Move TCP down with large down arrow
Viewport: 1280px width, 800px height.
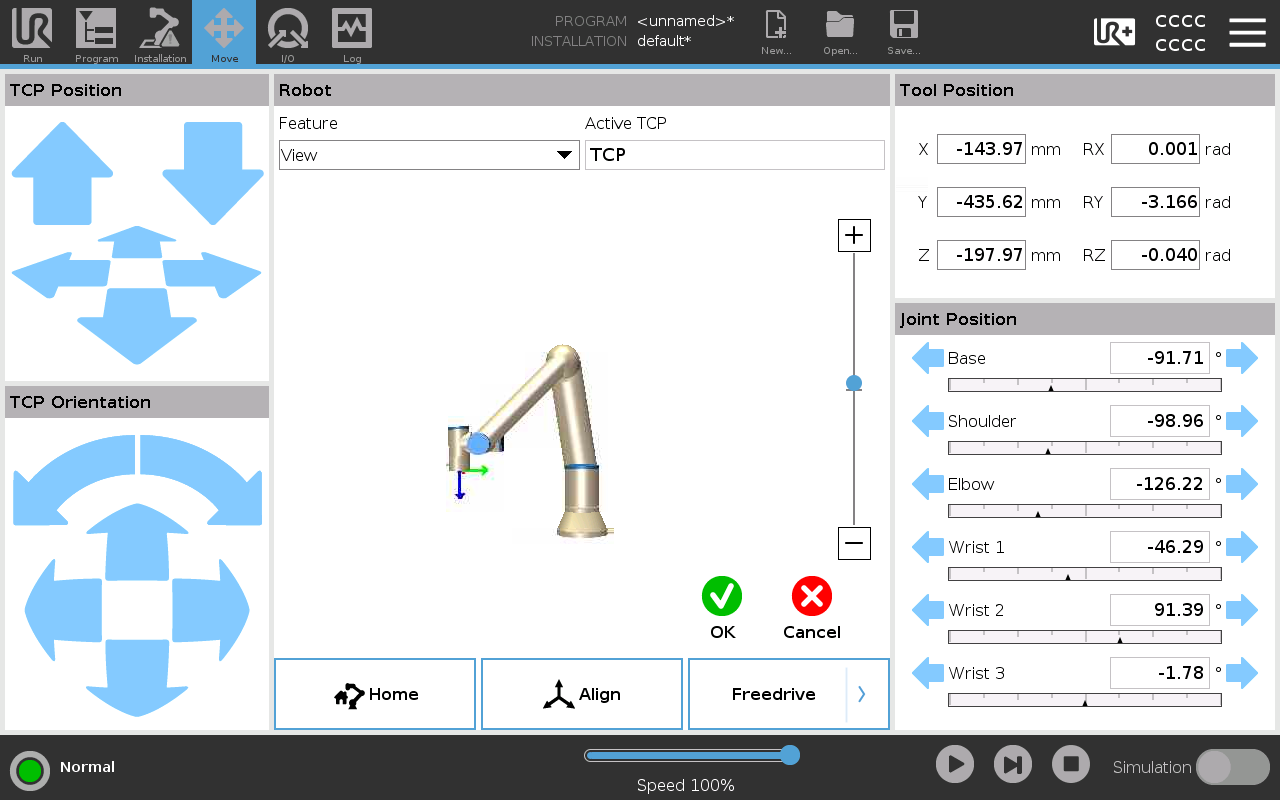212,173
